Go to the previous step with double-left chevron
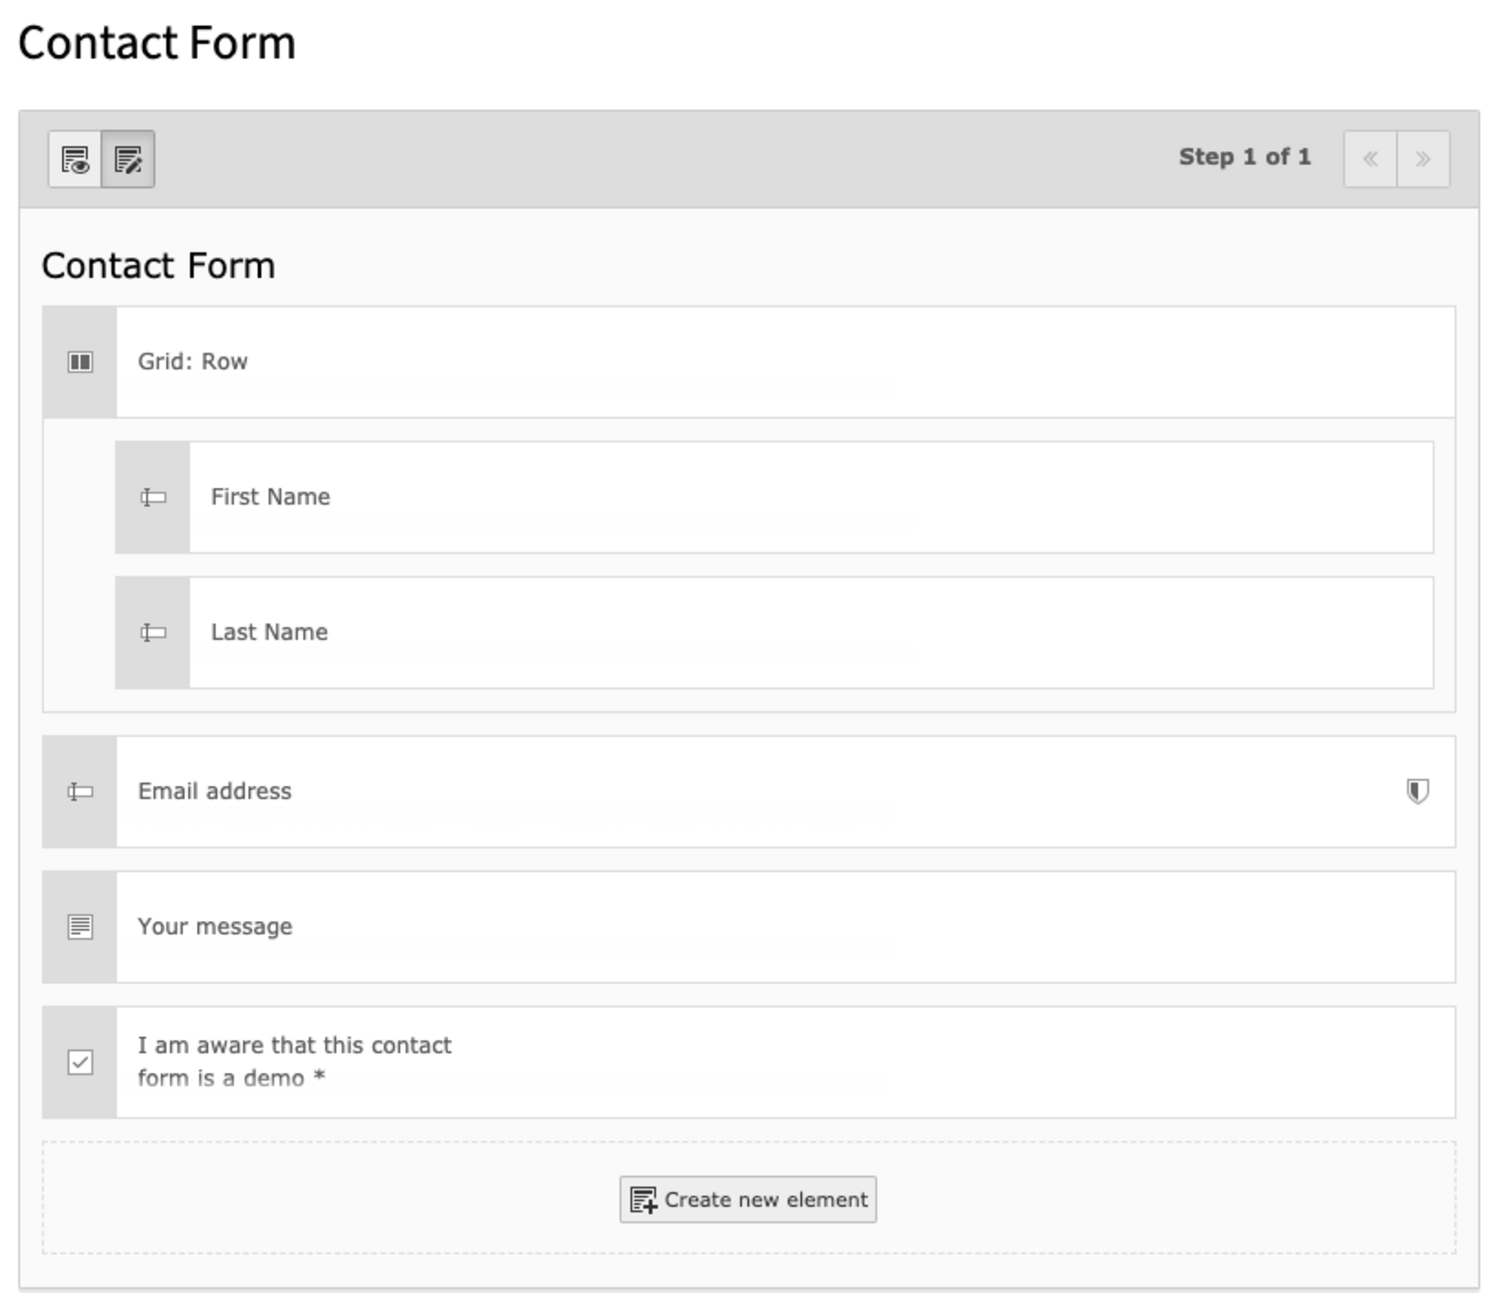The image size is (1504, 1311). 1371,158
